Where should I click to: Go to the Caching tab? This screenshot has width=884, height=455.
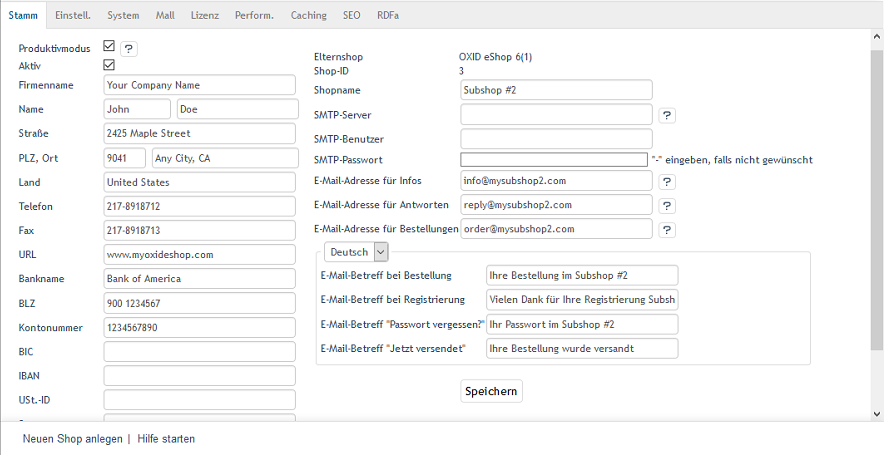click(308, 15)
